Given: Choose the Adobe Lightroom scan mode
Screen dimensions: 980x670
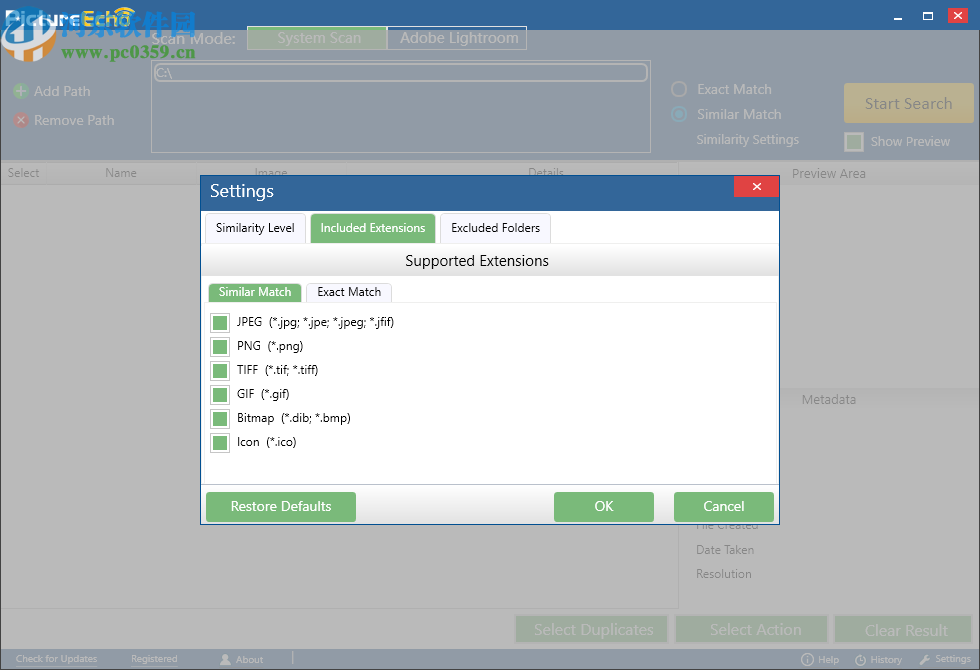Looking at the screenshot, I should [x=458, y=38].
